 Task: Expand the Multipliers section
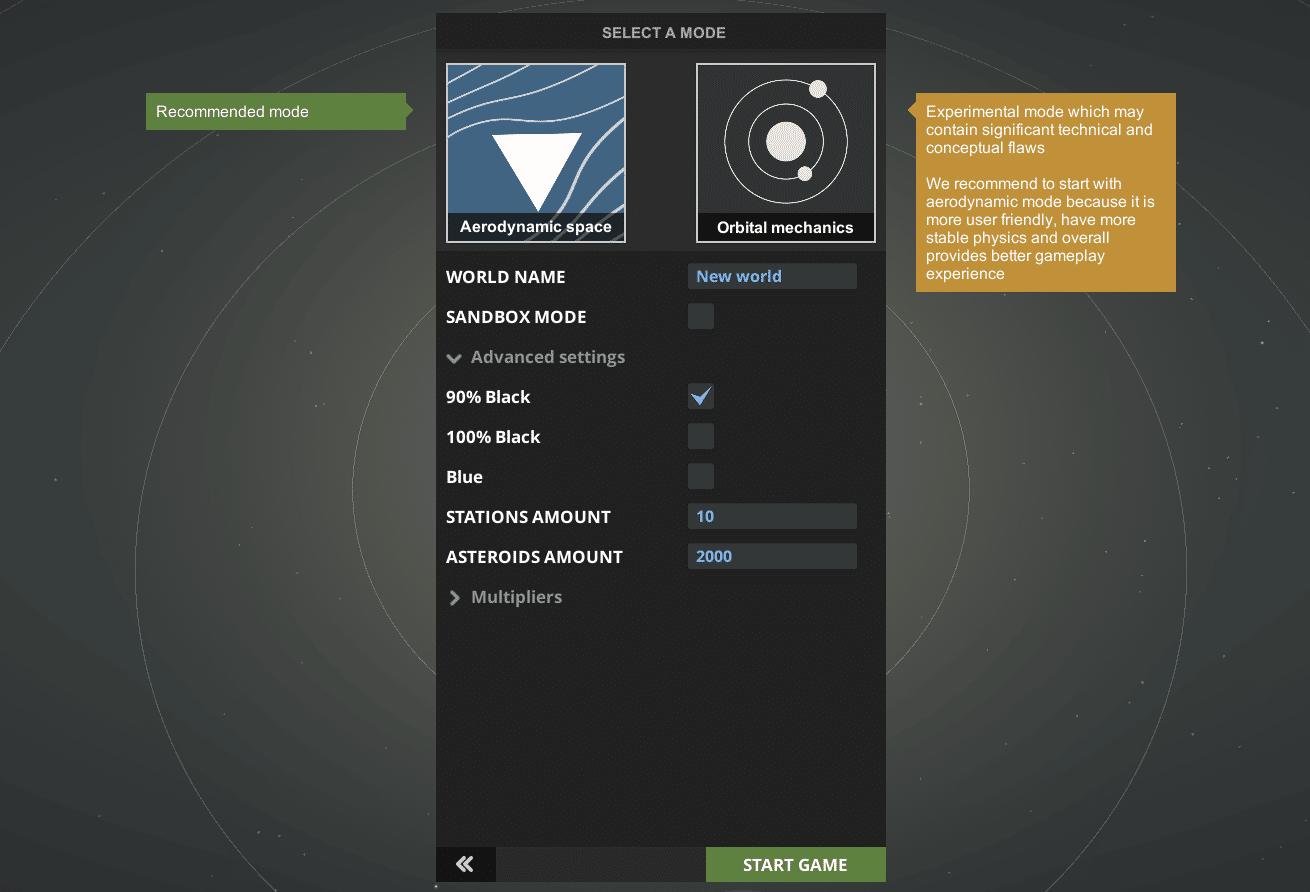[505, 597]
